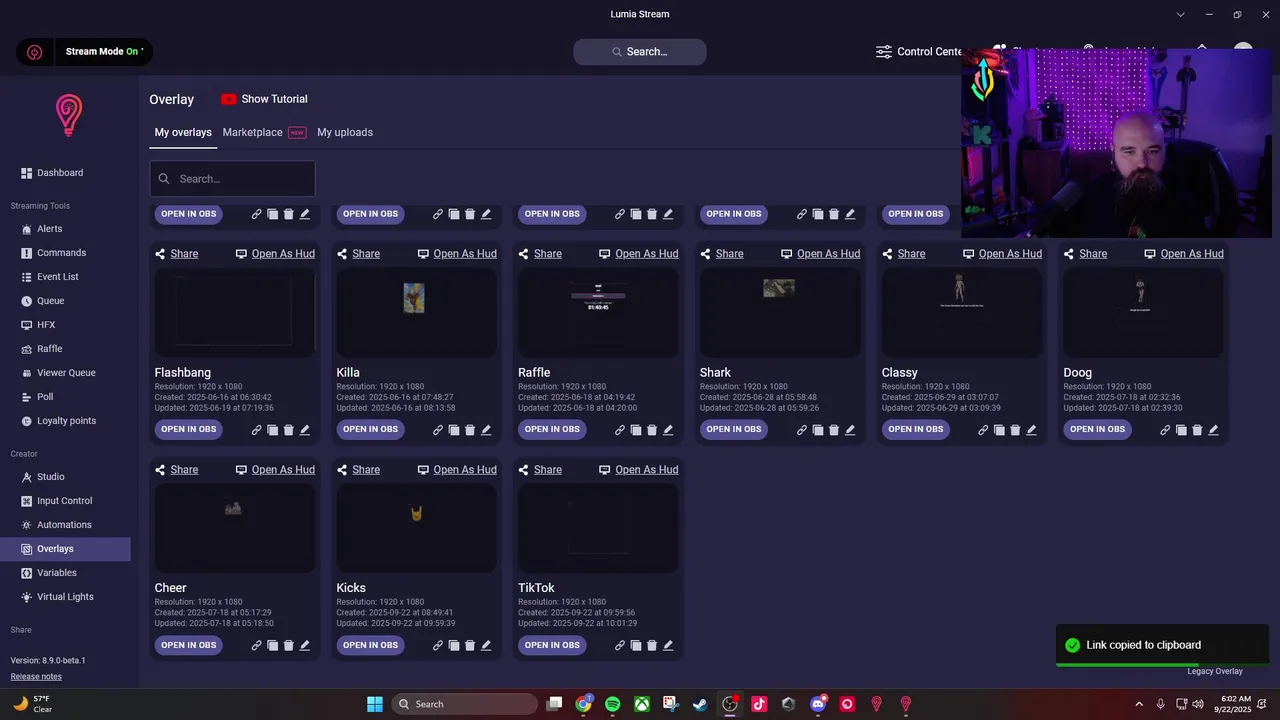Viewport: 1280px width, 720px height.
Task: Open Automations in the sidebar
Action: click(x=65, y=525)
